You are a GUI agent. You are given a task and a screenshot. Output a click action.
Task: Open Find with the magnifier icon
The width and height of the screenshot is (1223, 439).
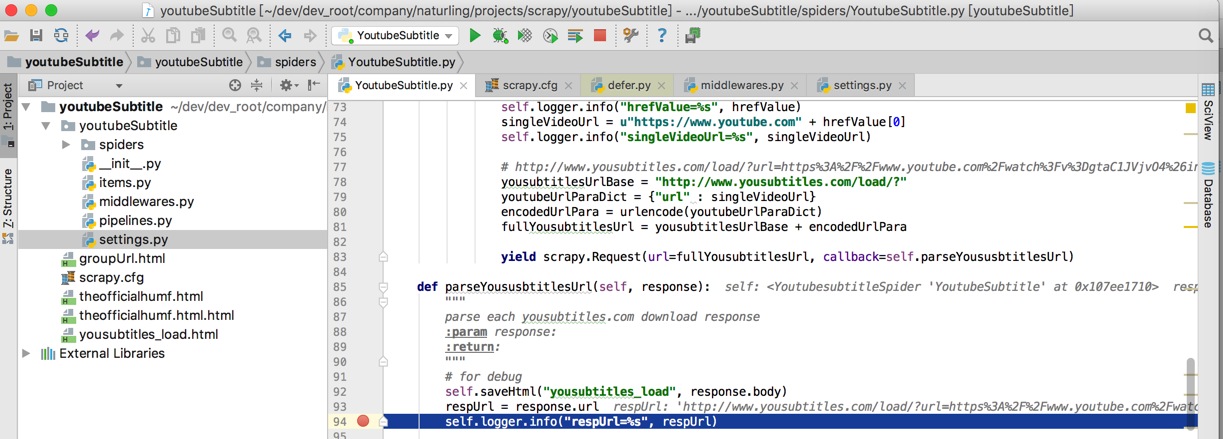(229, 36)
